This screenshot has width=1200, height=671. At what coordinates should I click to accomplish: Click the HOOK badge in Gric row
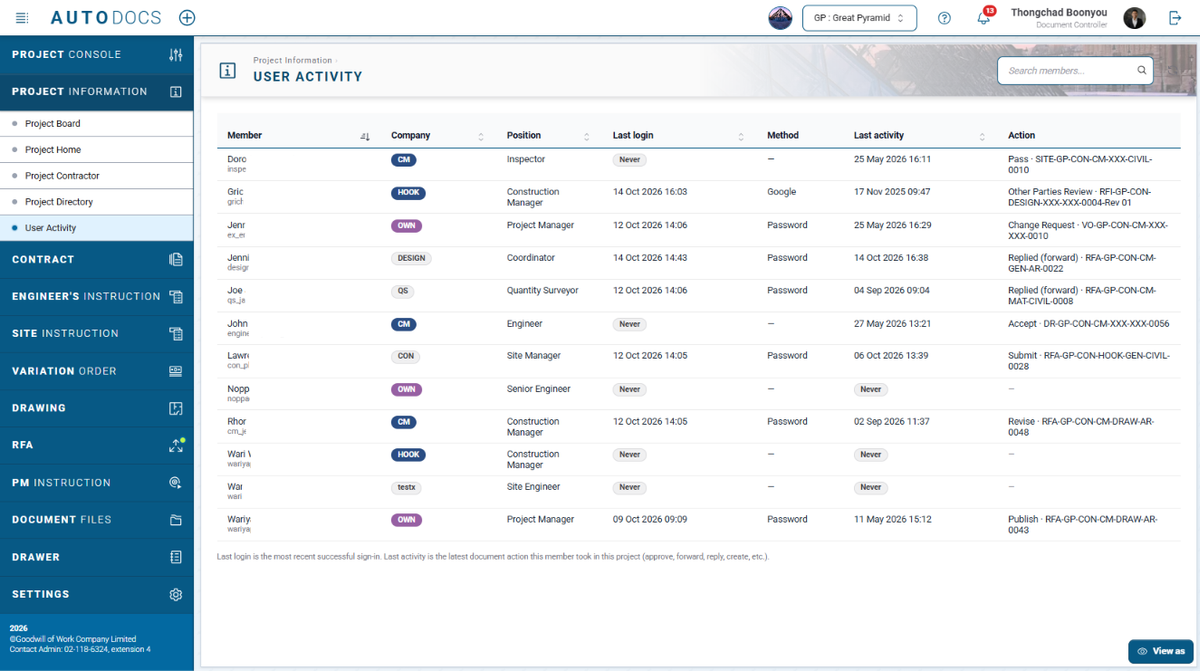pyautogui.click(x=408, y=192)
